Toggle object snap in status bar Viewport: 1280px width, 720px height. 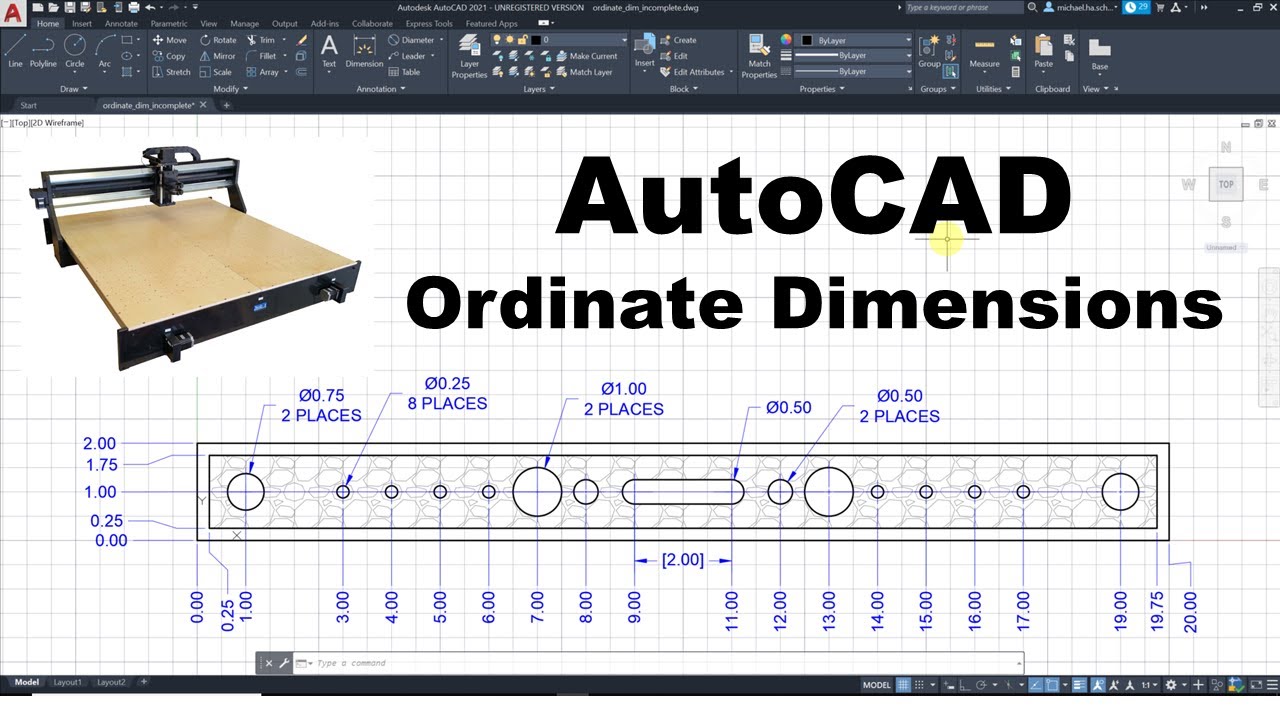1052,685
